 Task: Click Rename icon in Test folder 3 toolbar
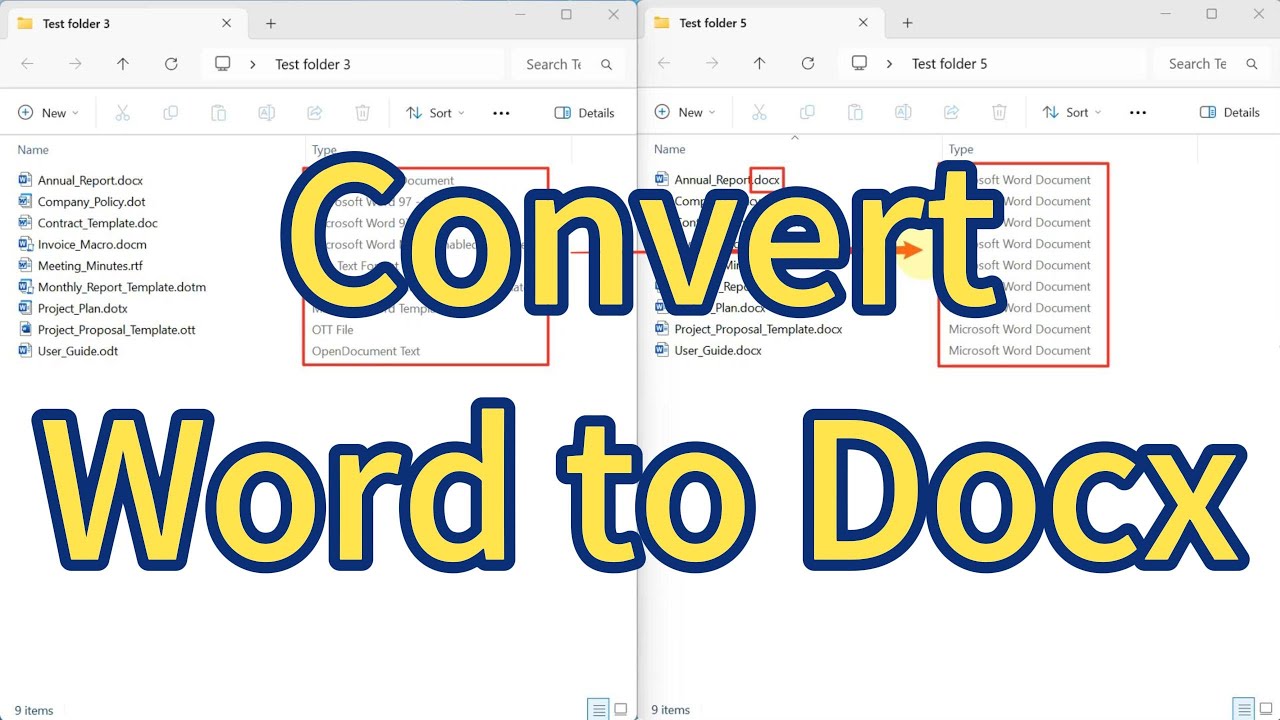(266, 113)
